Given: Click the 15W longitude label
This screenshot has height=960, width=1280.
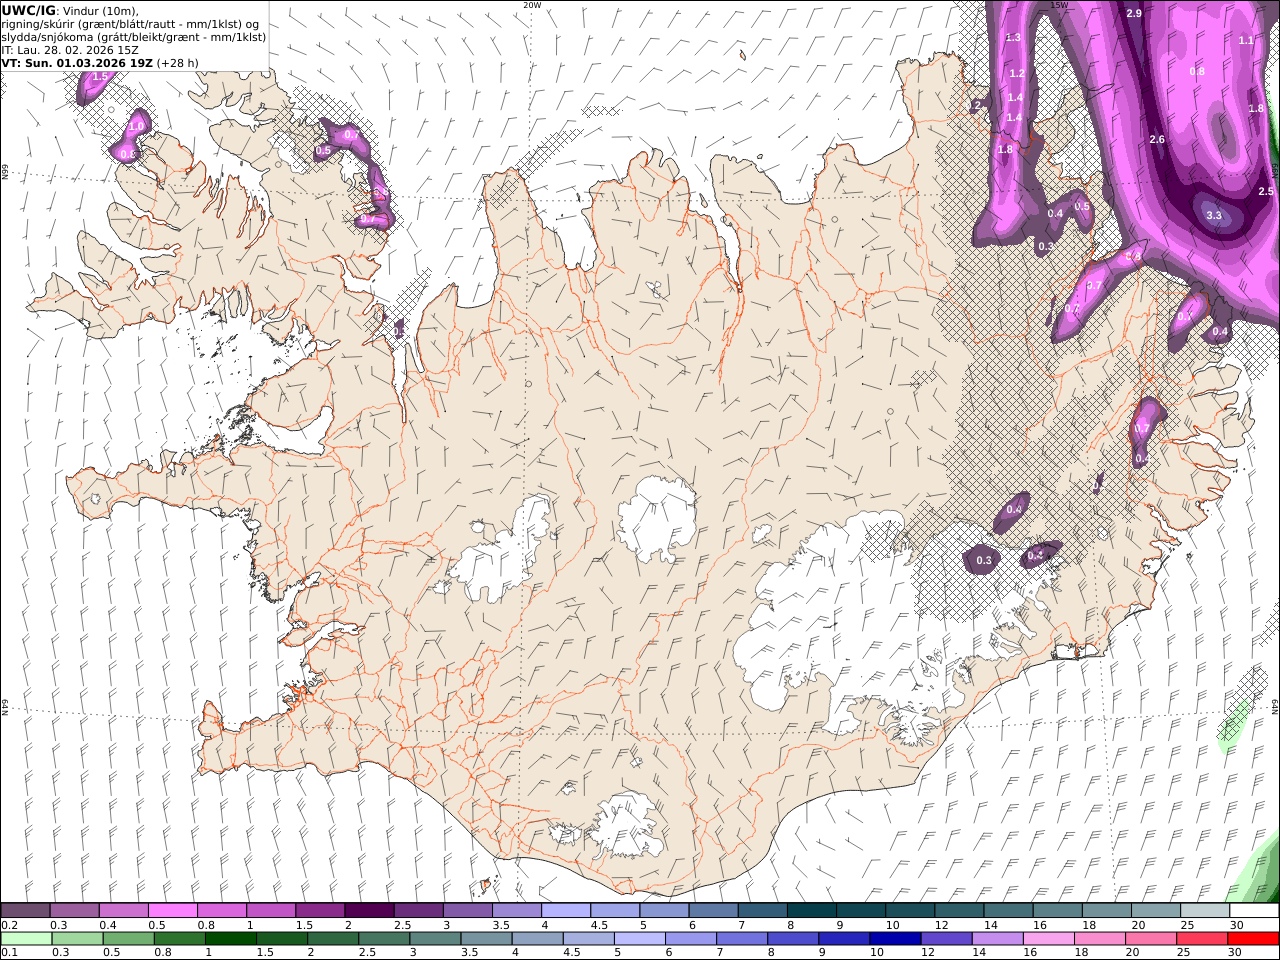Looking at the screenshot, I should [1059, 5].
